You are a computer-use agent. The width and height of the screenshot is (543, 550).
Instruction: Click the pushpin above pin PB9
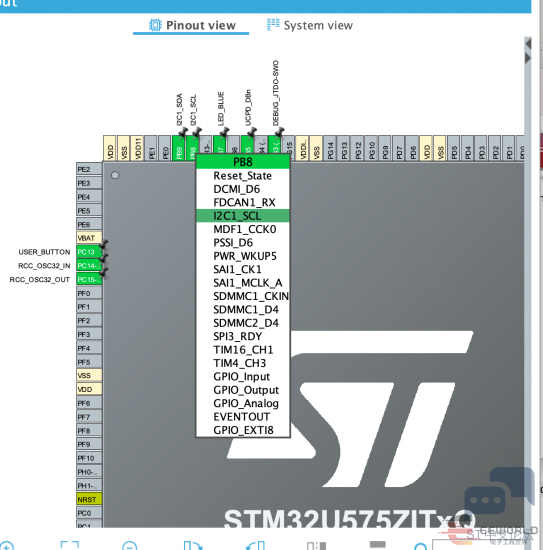click(x=182, y=133)
